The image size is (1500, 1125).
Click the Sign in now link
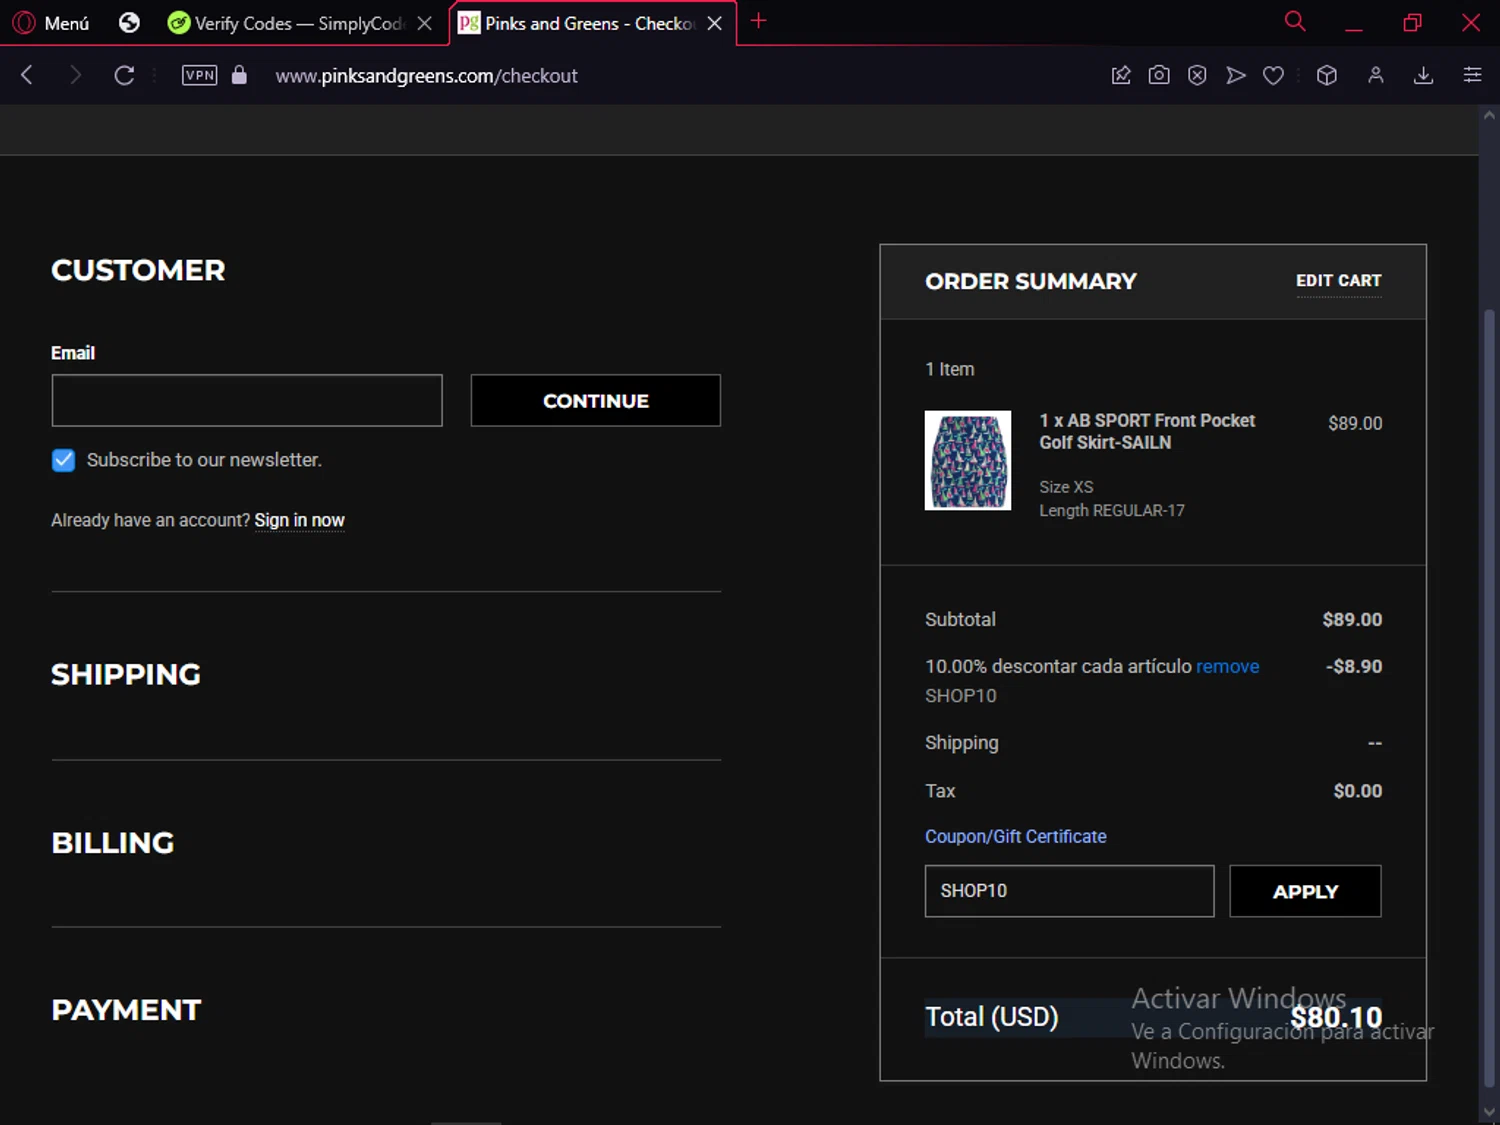pyautogui.click(x=299, y=520)
